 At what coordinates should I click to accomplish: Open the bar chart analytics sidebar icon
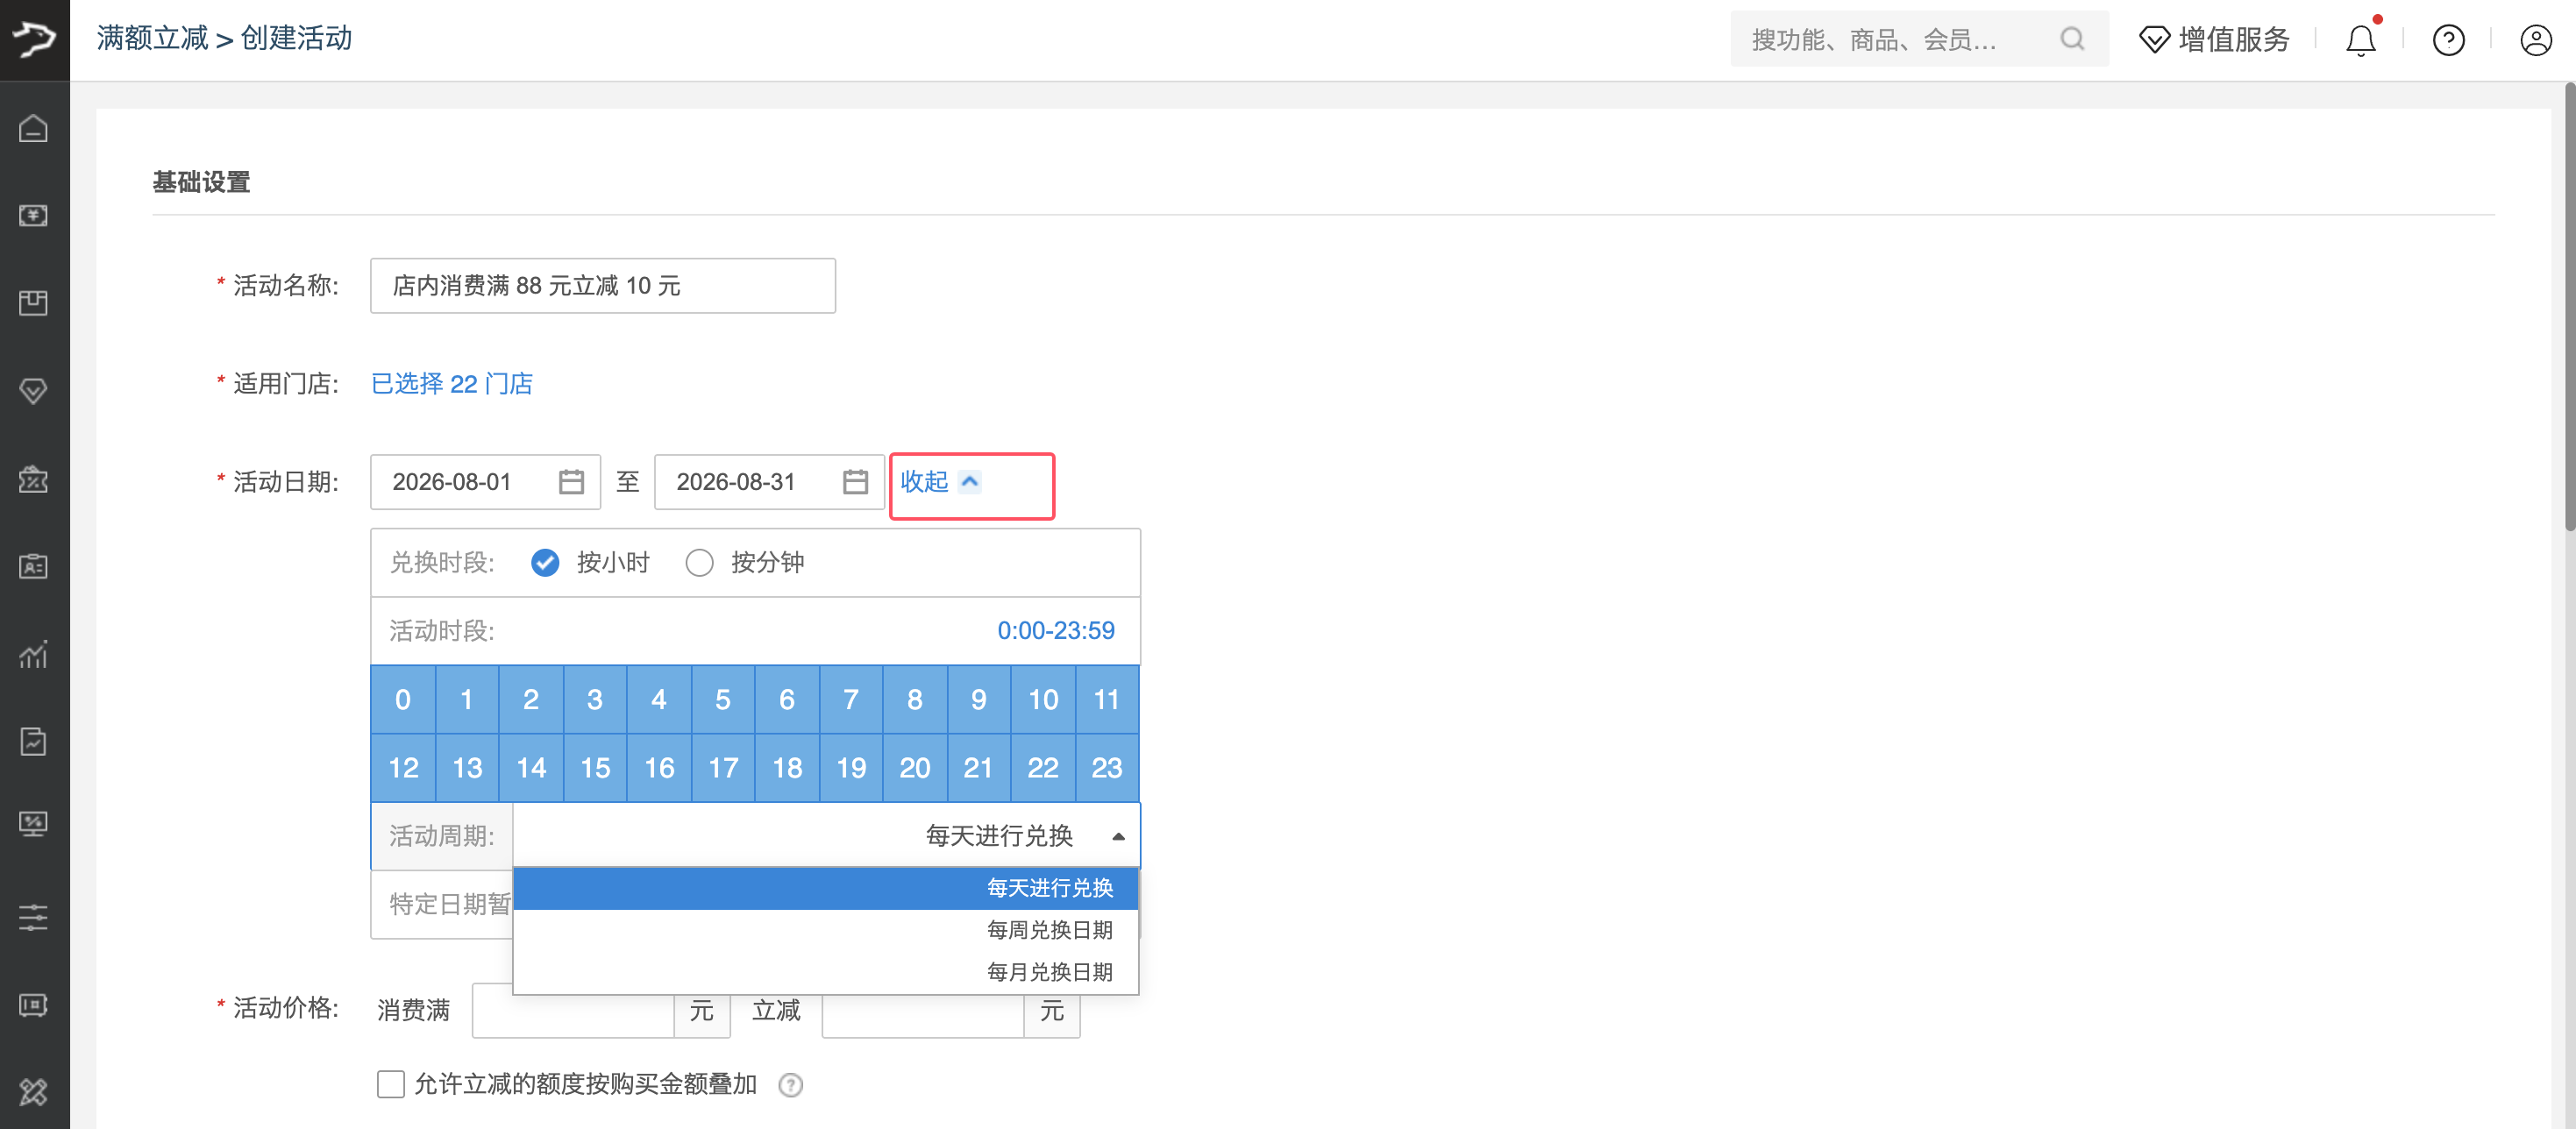tap(34, 654)
